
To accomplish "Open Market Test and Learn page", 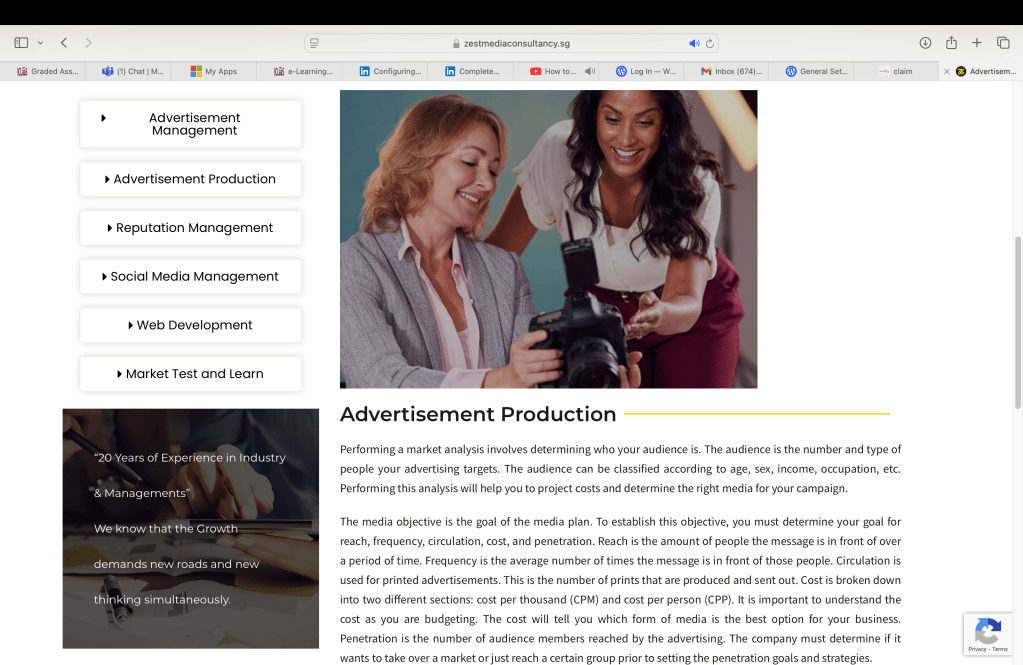I will click(190, 374).
